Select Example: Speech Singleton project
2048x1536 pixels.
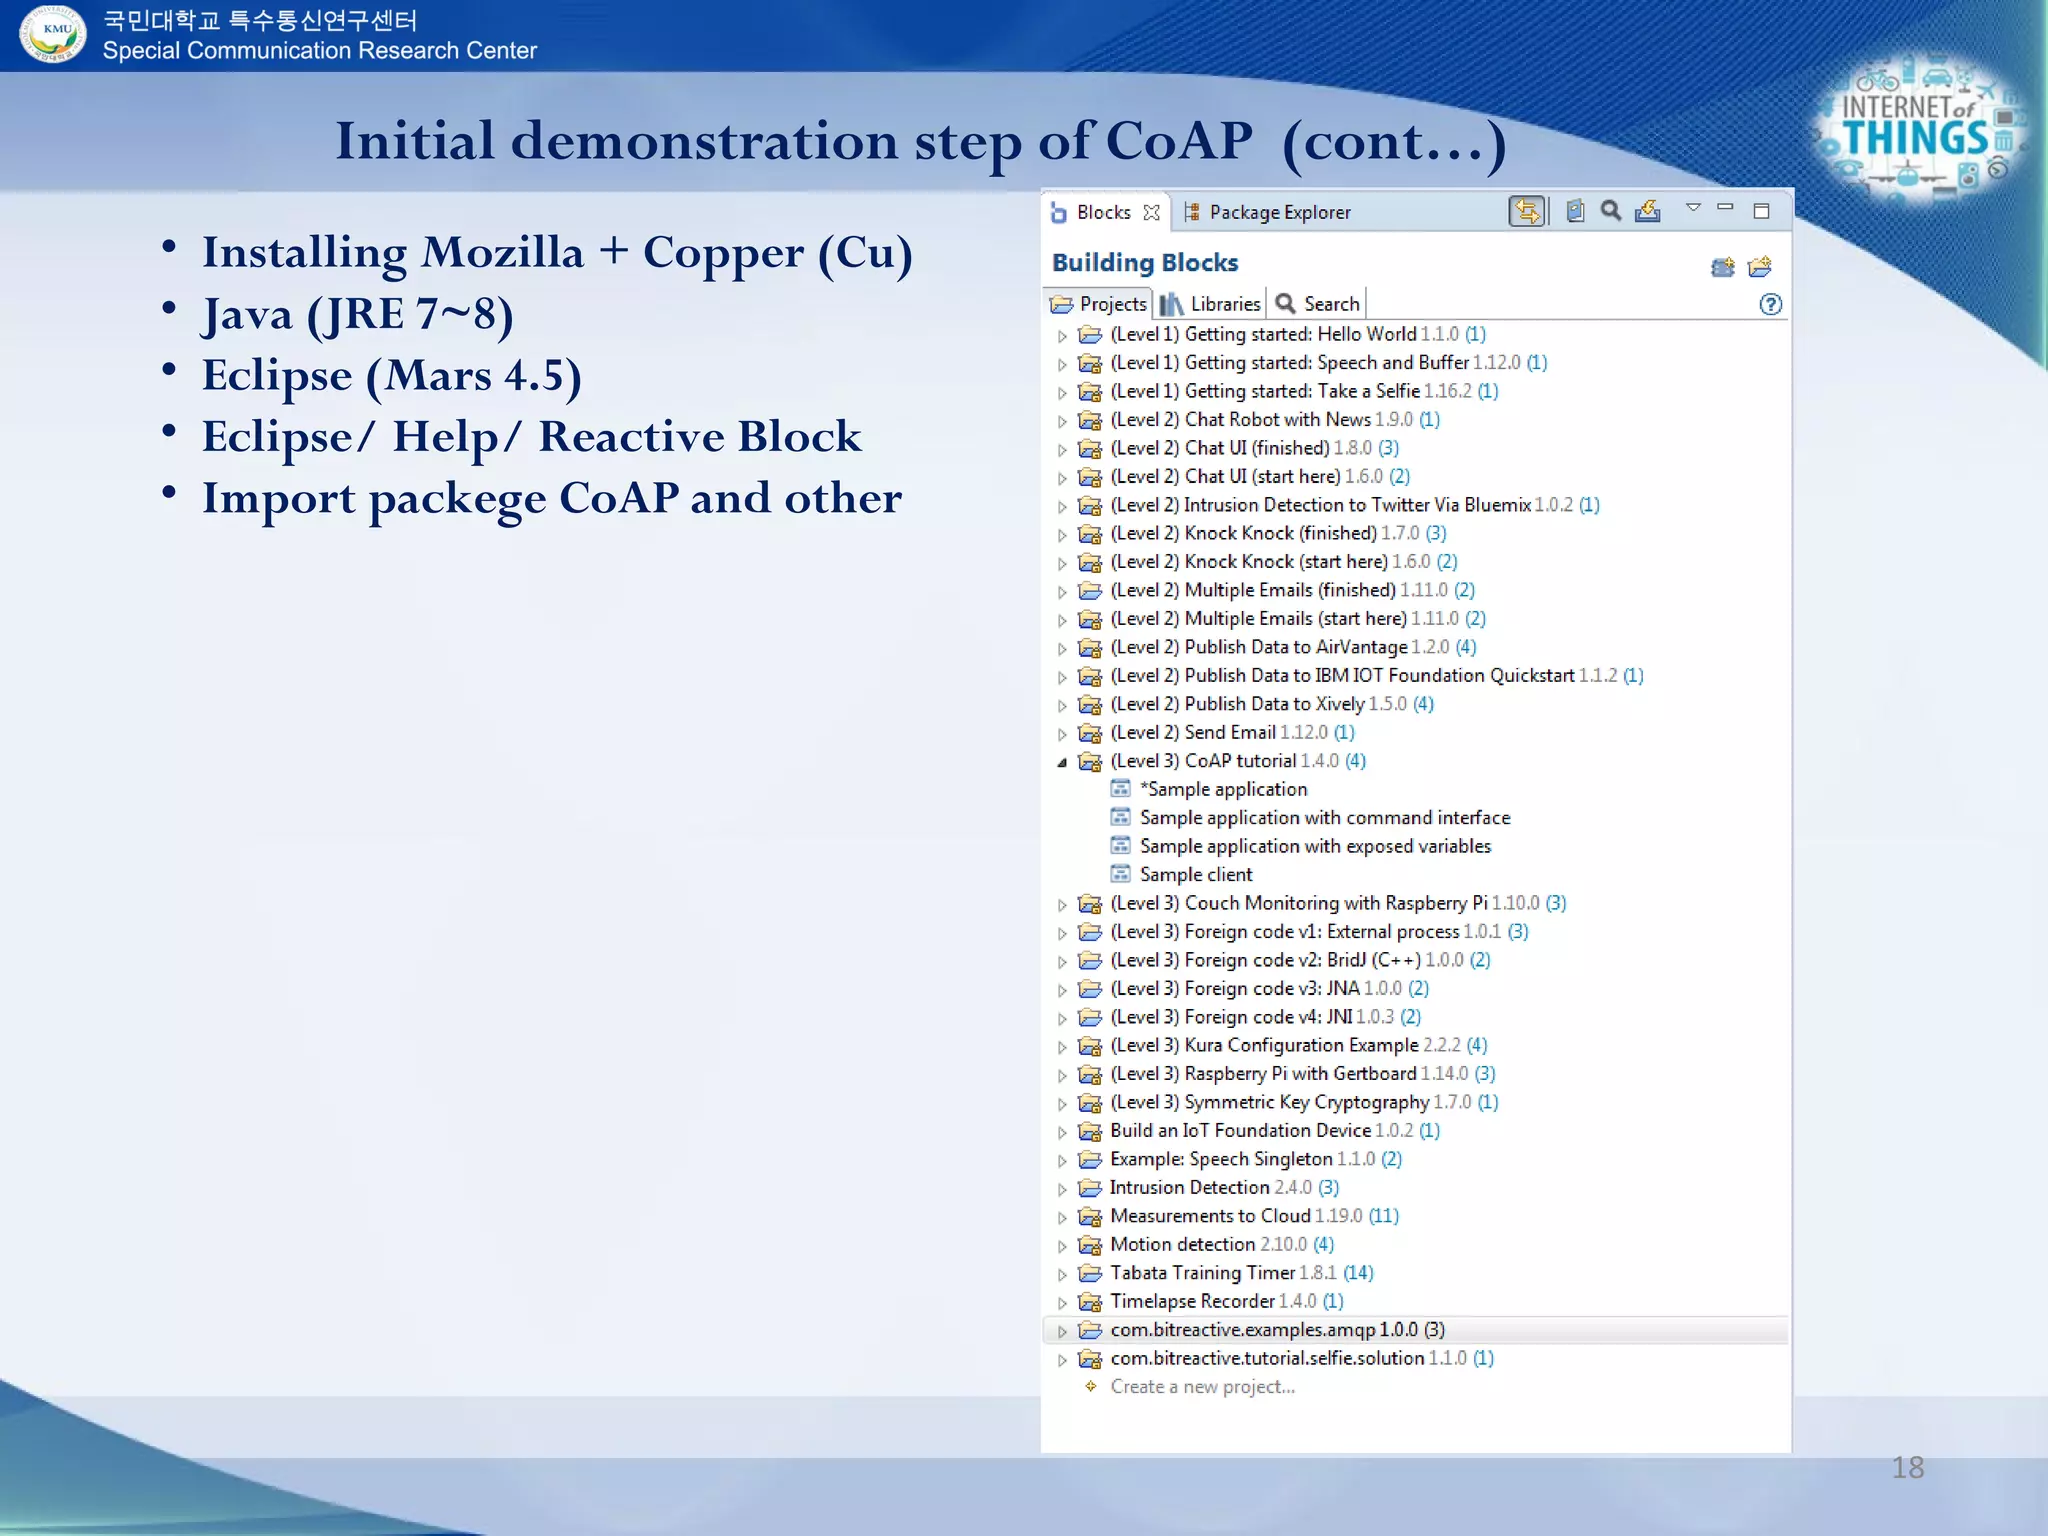(1256, 1159)
